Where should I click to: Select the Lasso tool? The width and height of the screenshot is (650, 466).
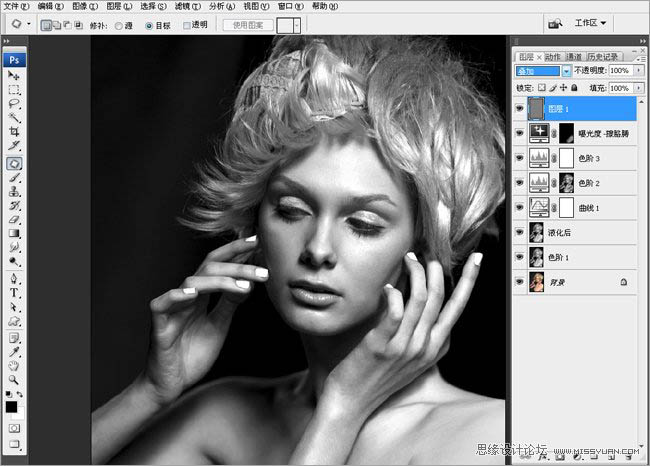tap(15, 104)
